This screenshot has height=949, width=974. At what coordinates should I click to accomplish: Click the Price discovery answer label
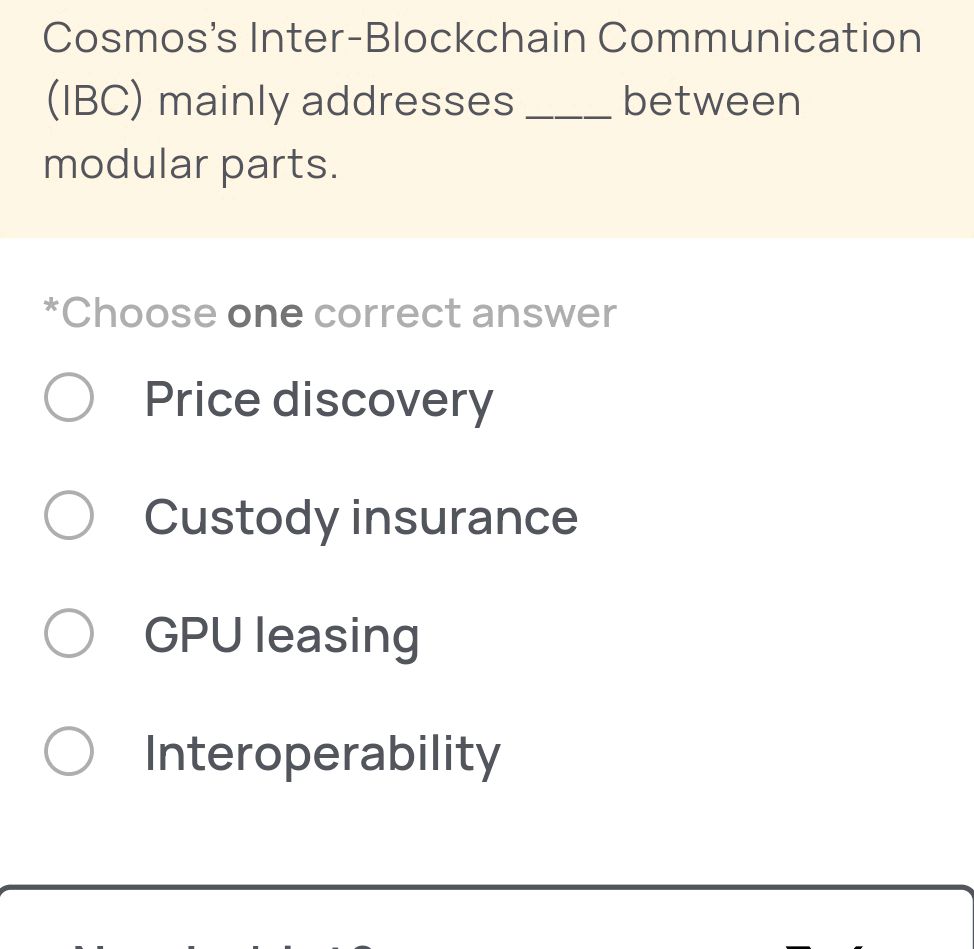click(x=318, y=398)
